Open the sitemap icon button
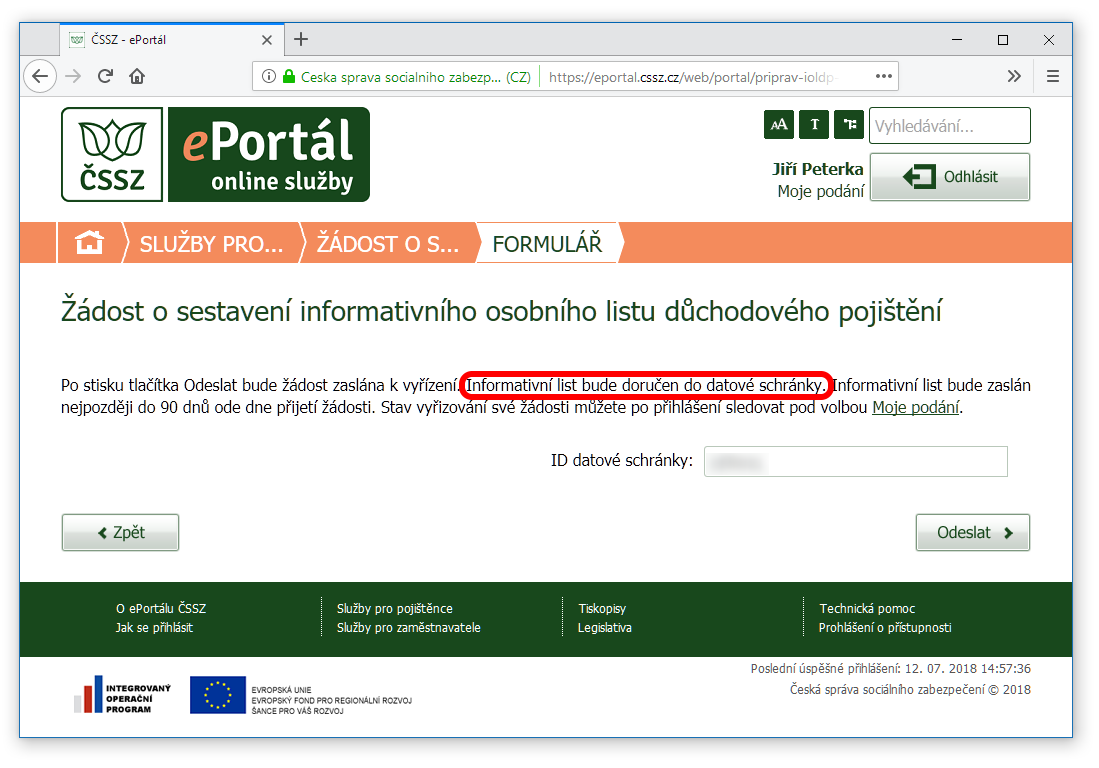Viewport: 1099px width, 768px height. point(849,125)
